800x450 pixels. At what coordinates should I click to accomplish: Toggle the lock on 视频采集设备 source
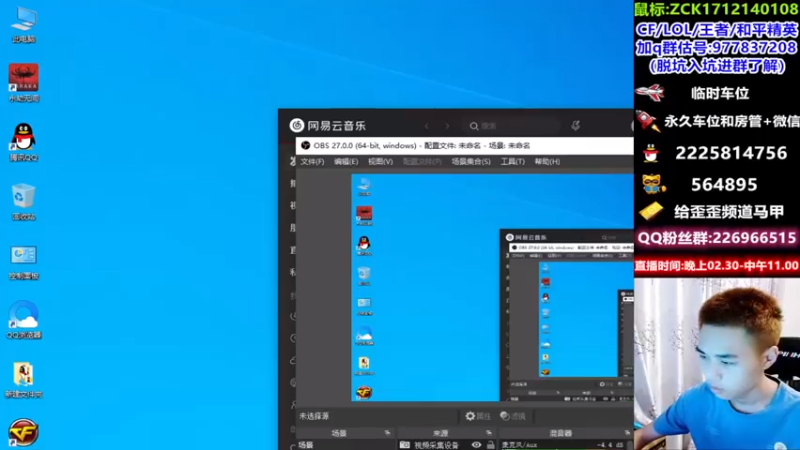click(x=490, y=445)
